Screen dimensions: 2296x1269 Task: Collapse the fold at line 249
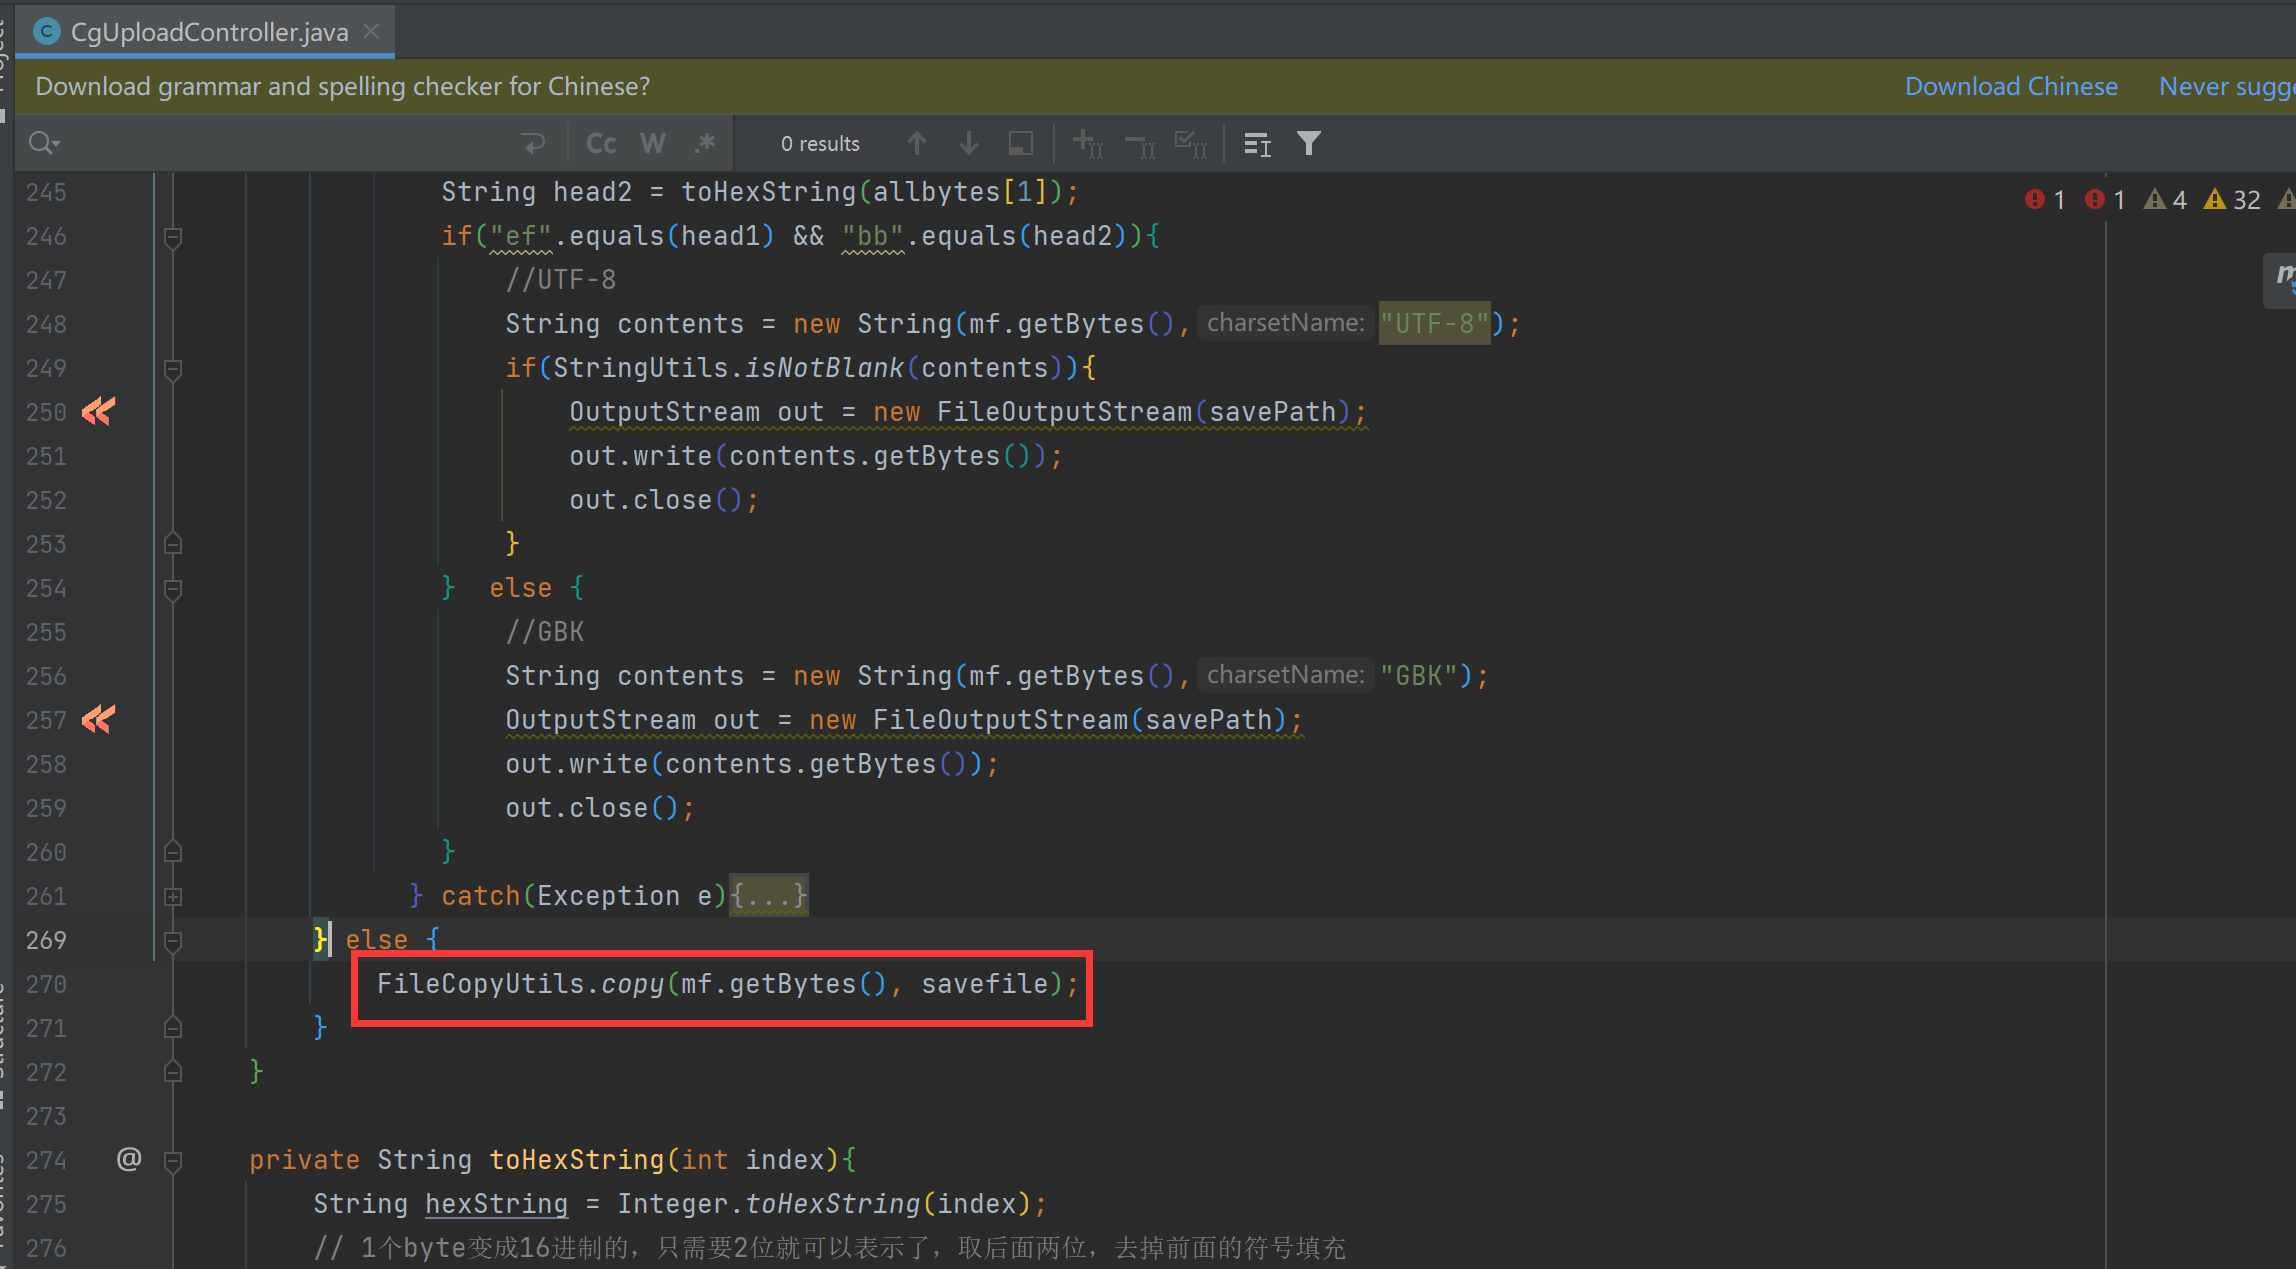tap(173, 369)
